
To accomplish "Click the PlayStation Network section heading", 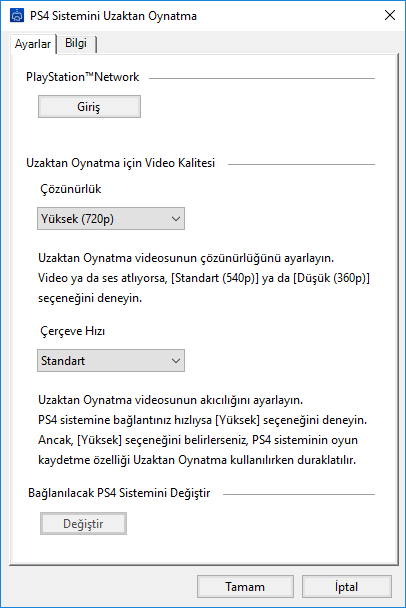I will [x=82, y=77].
